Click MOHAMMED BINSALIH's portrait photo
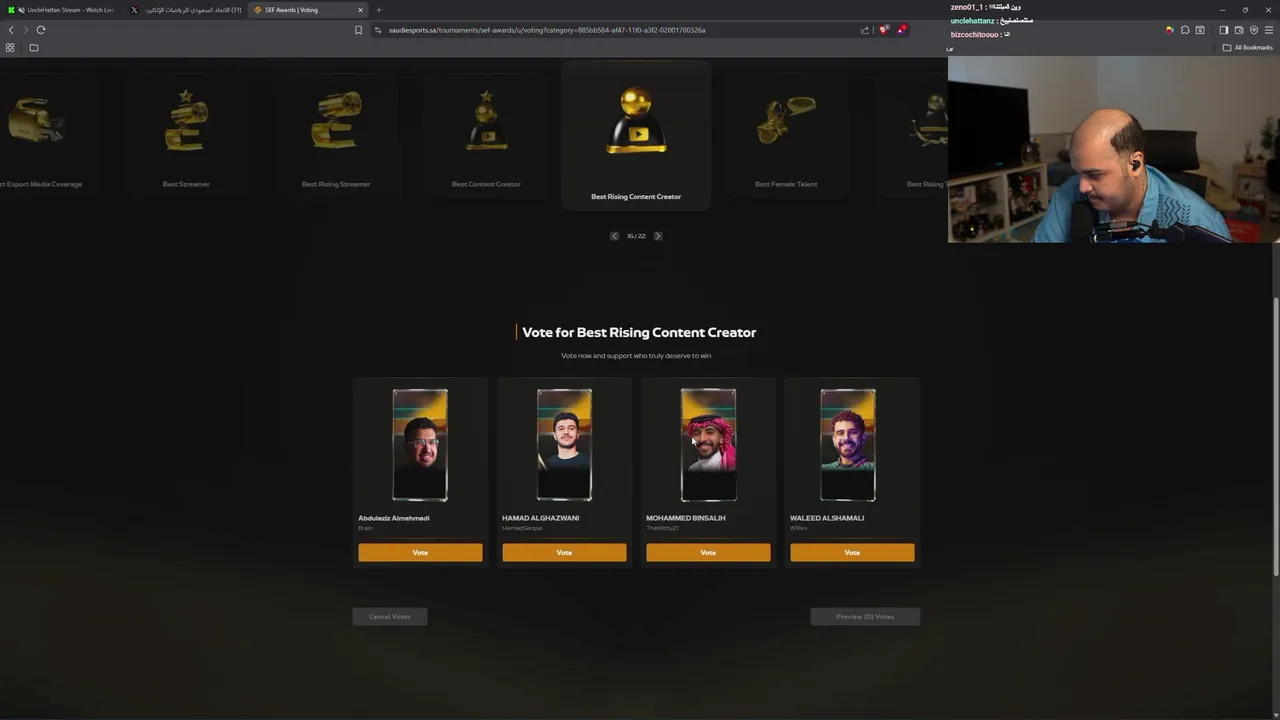Viewport: 1280px width, 720px height. [x=708, y=445]
